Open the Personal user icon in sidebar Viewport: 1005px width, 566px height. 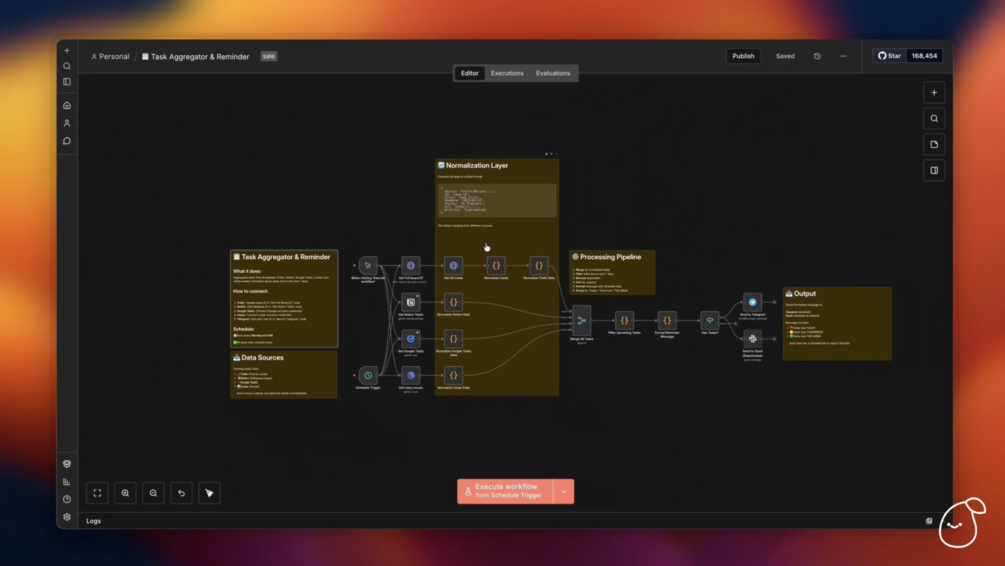pyautogui.click(x=67, y=123)
